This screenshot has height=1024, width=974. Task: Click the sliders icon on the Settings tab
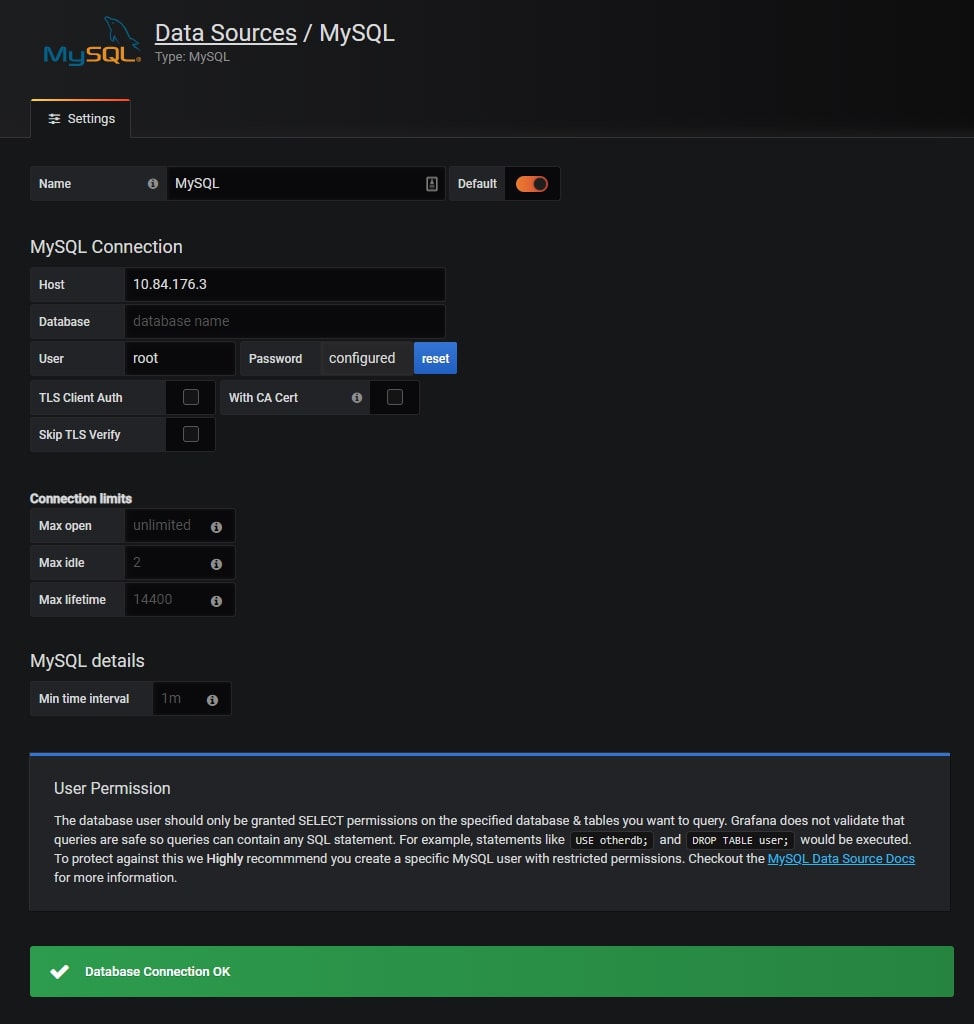pyautogui.click(x=54, y=118)
